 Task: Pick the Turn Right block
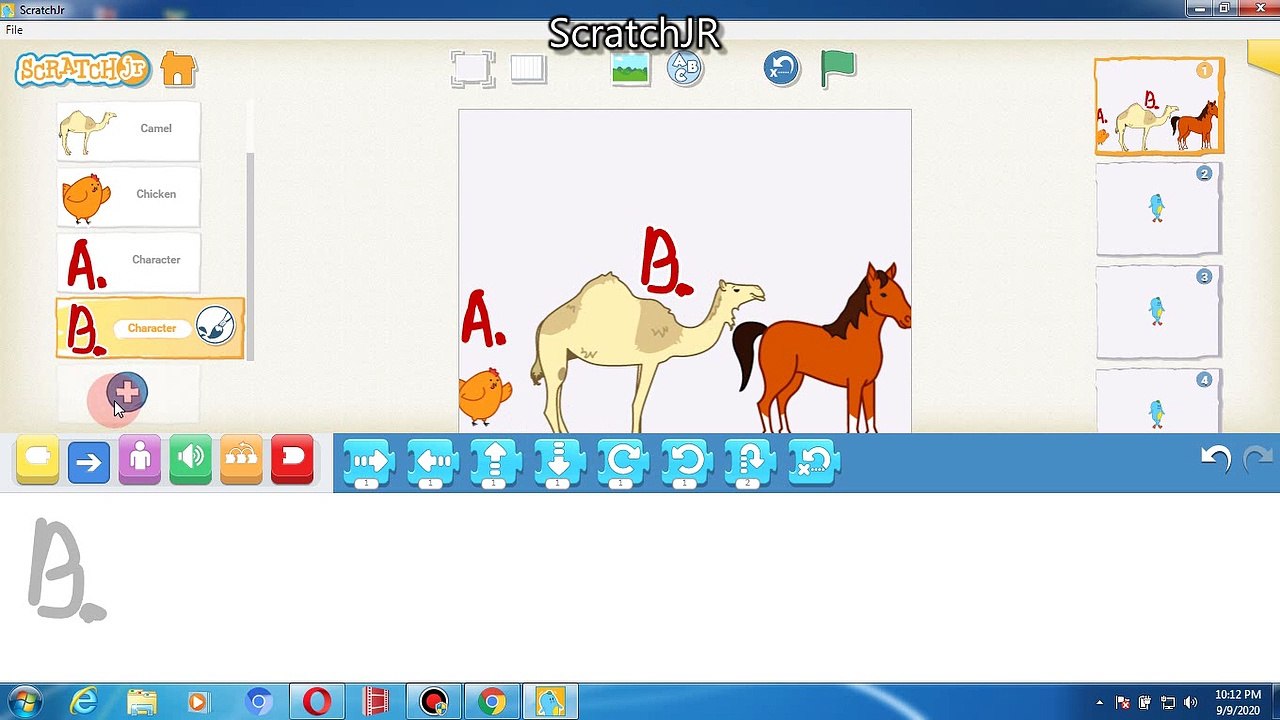(x=622, y=463)
